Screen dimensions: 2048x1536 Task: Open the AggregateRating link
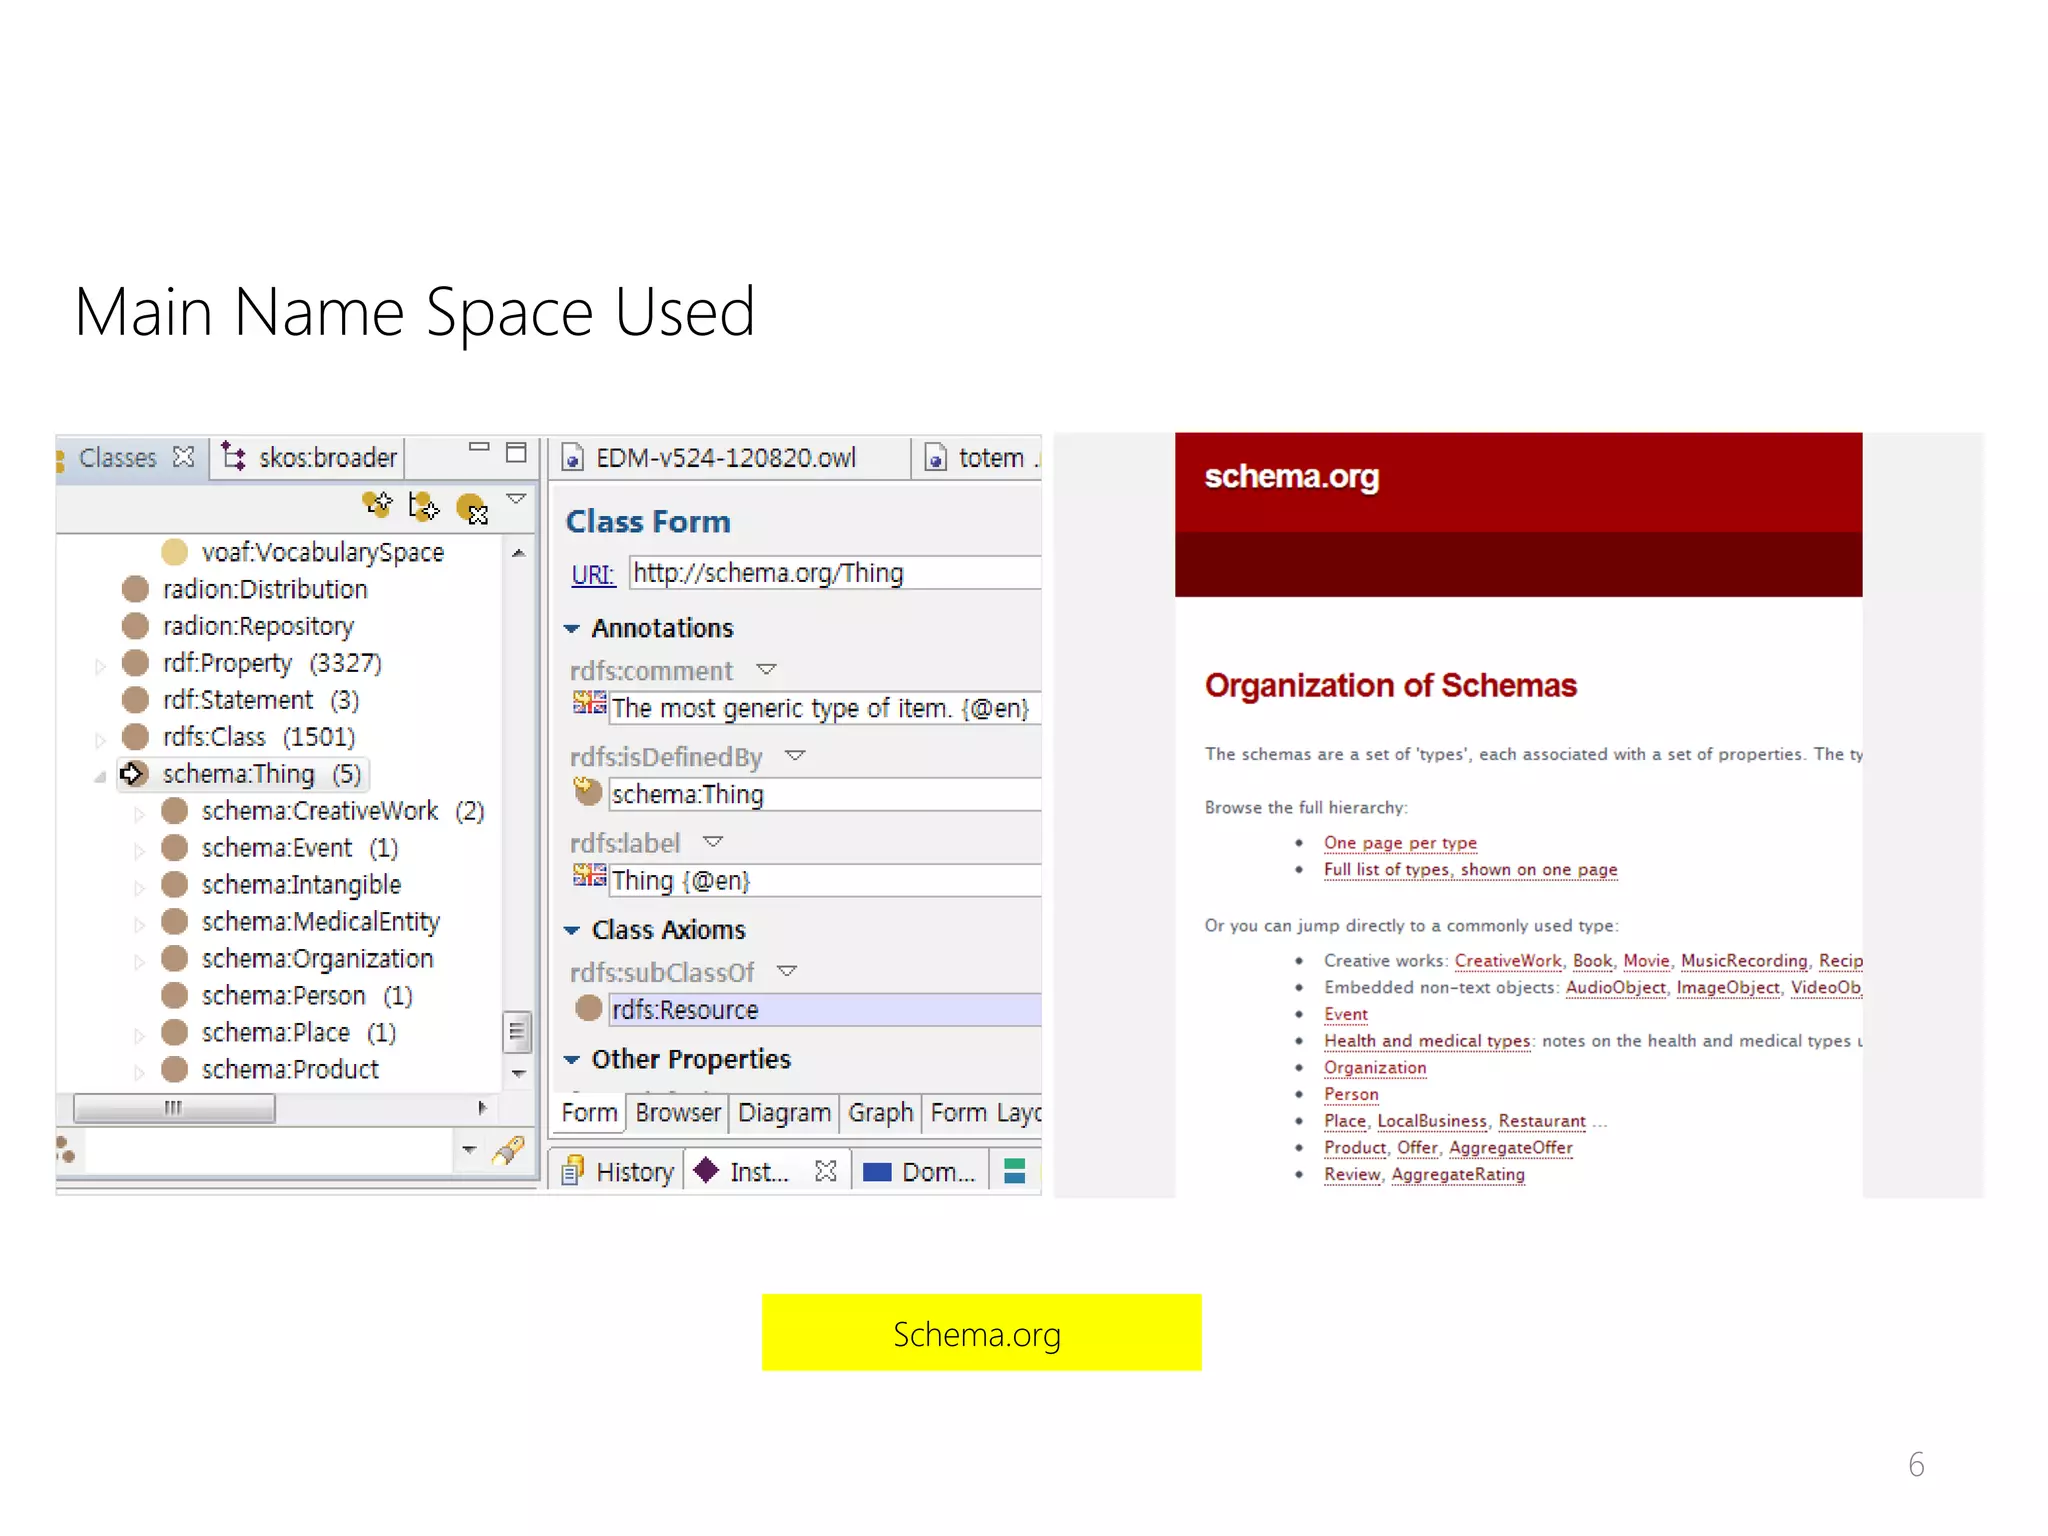(x=1458, y=1175)
